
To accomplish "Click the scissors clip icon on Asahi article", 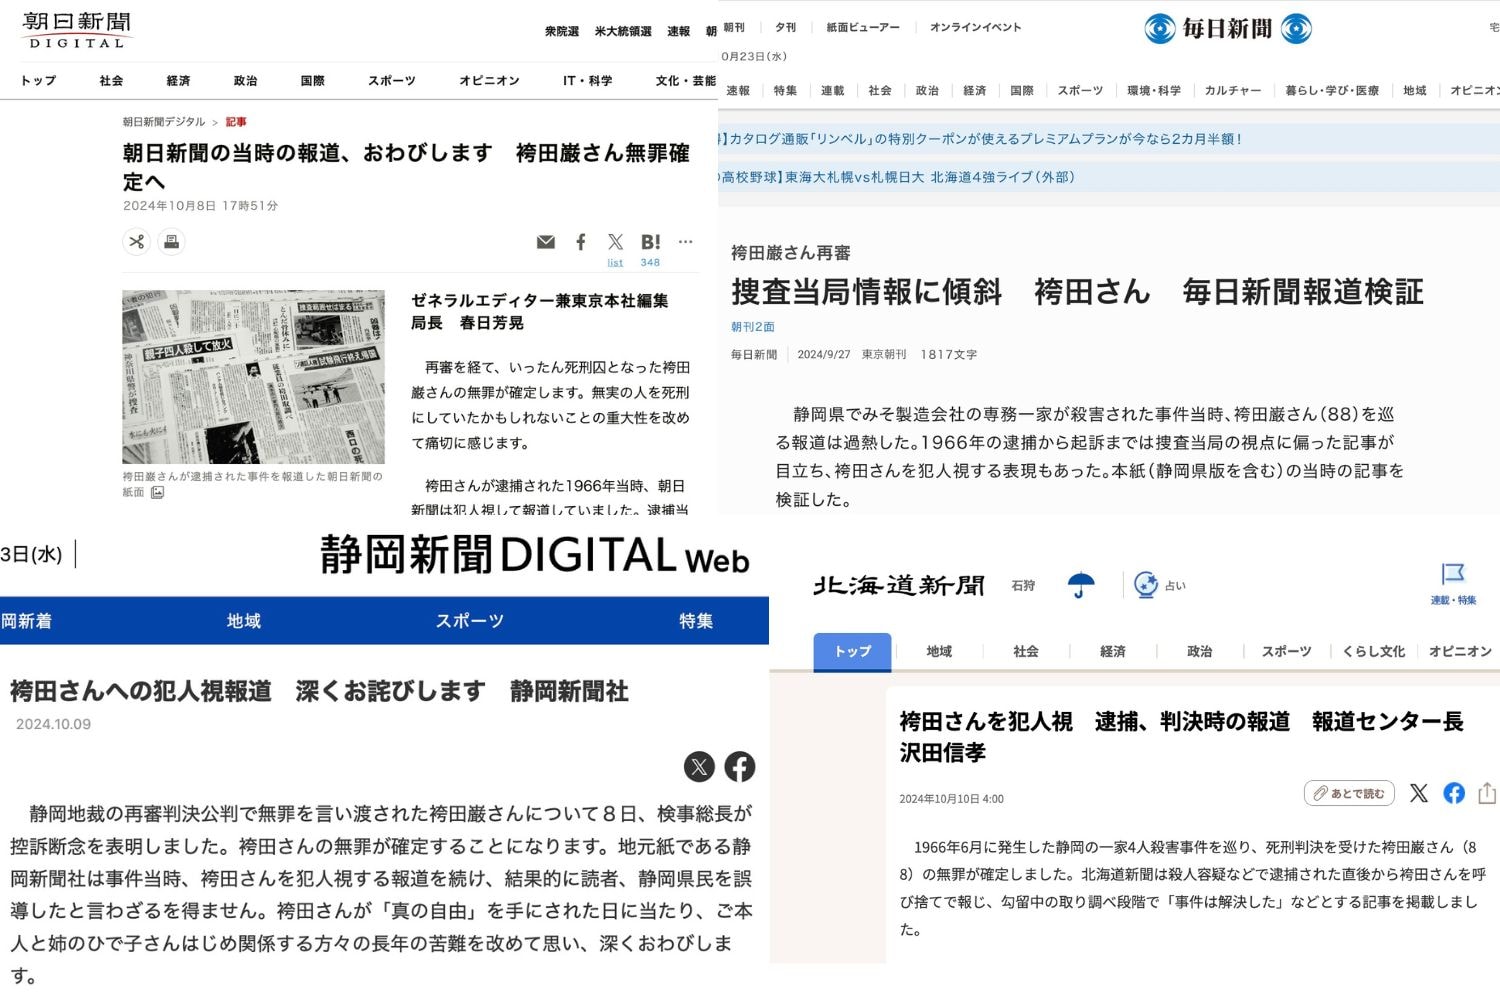I will pyautogui.click(x=137, y=242).
